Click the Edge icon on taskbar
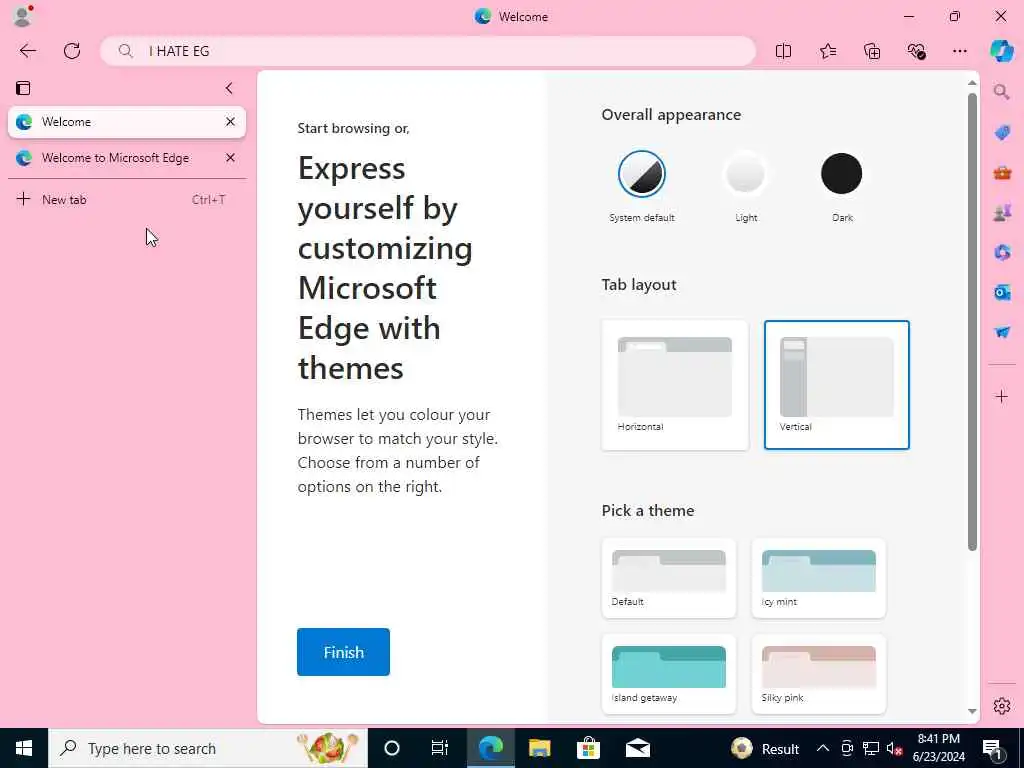This screenshot has height=768, width=1024. point(490,748)
